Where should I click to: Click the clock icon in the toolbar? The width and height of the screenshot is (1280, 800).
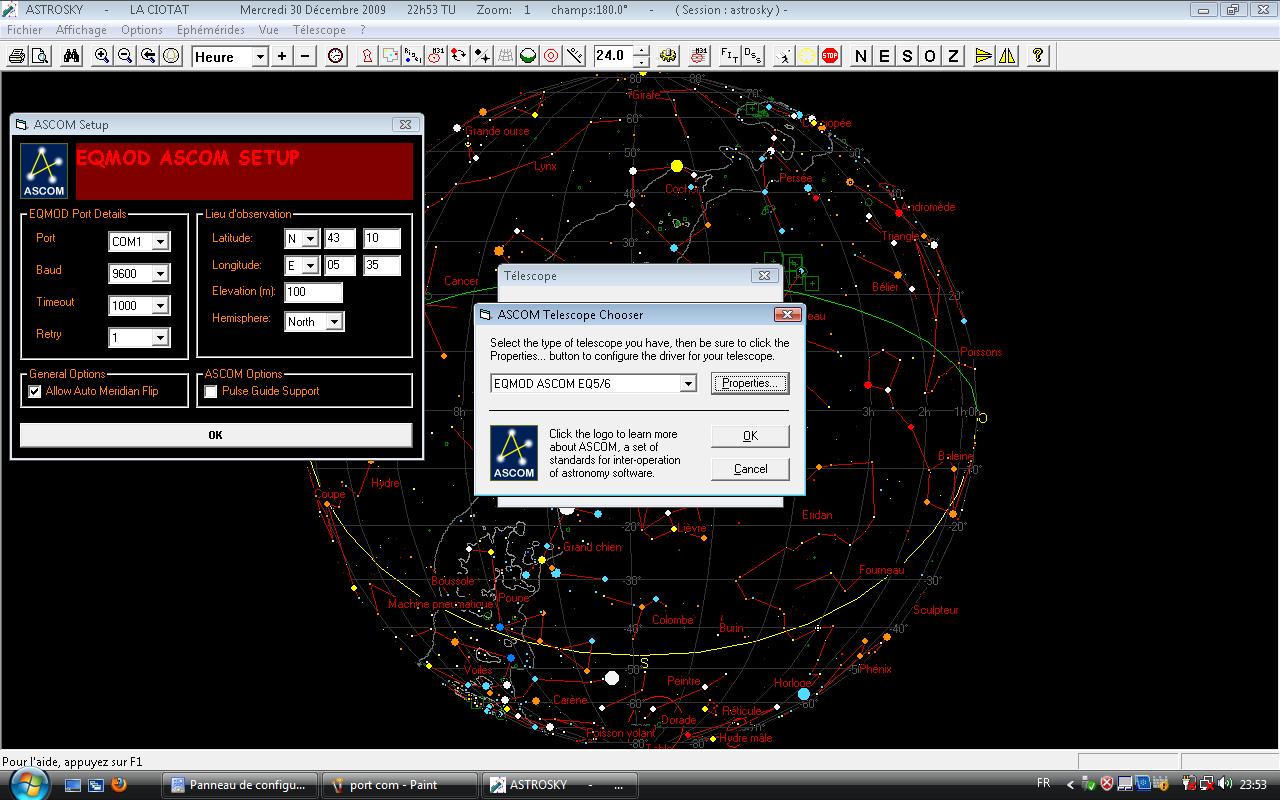coord(336,56)
